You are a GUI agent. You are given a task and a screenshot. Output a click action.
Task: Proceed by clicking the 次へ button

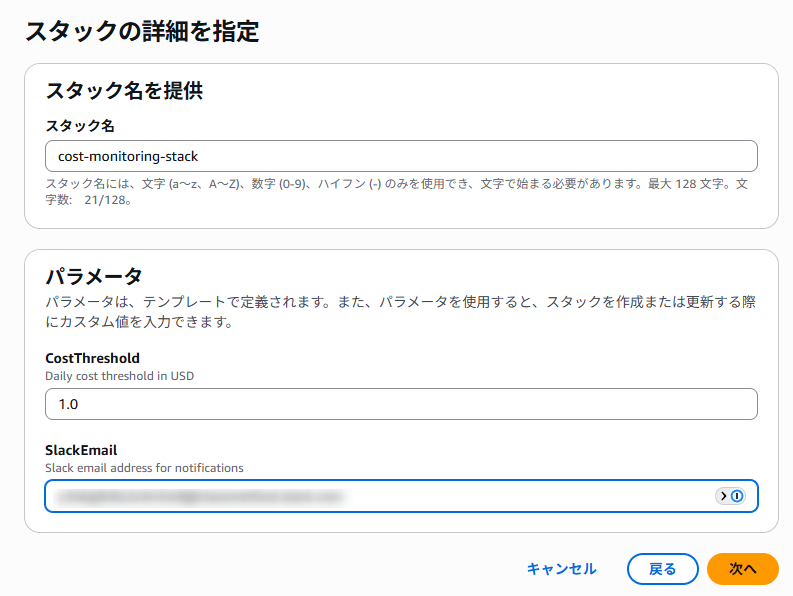[x=742, y=569]
